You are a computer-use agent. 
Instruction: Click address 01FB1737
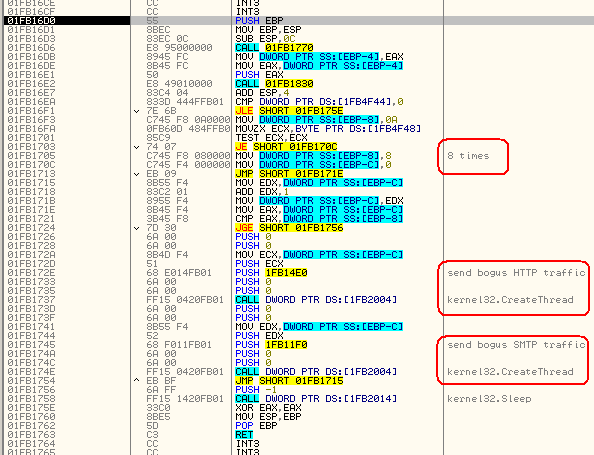pos(31,300)
